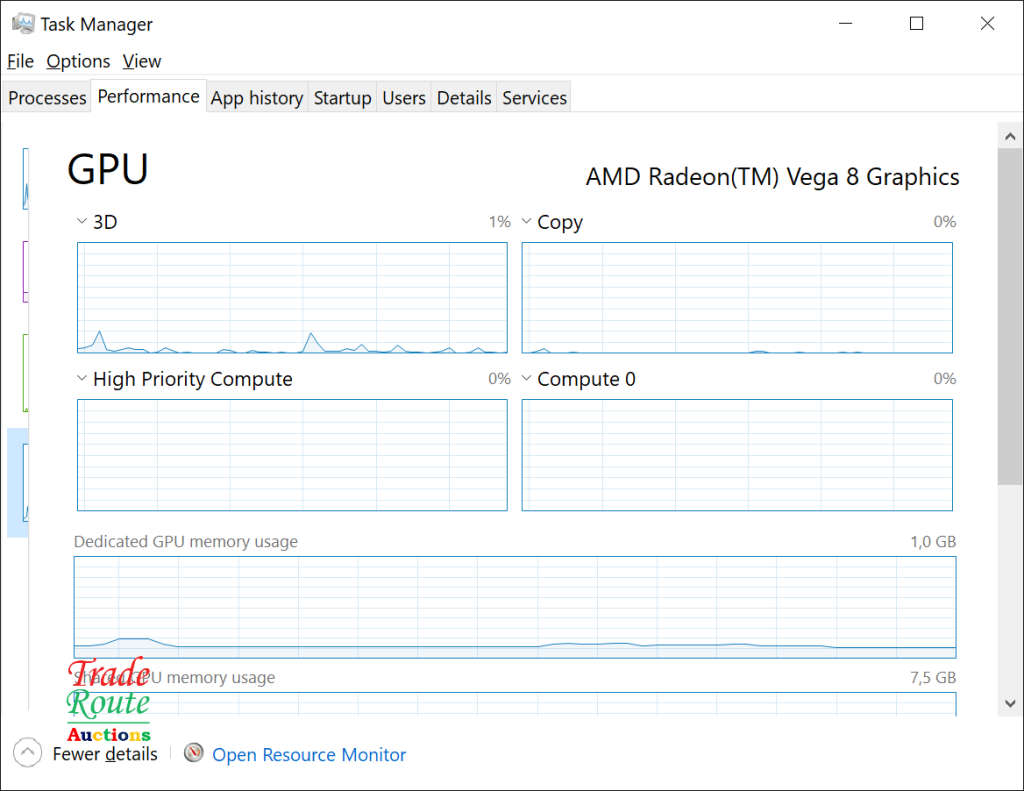The width and height of the screenshot is (1024, 791).
Task: Open the High Priority Compute dropdown
Action: [82, 379]
